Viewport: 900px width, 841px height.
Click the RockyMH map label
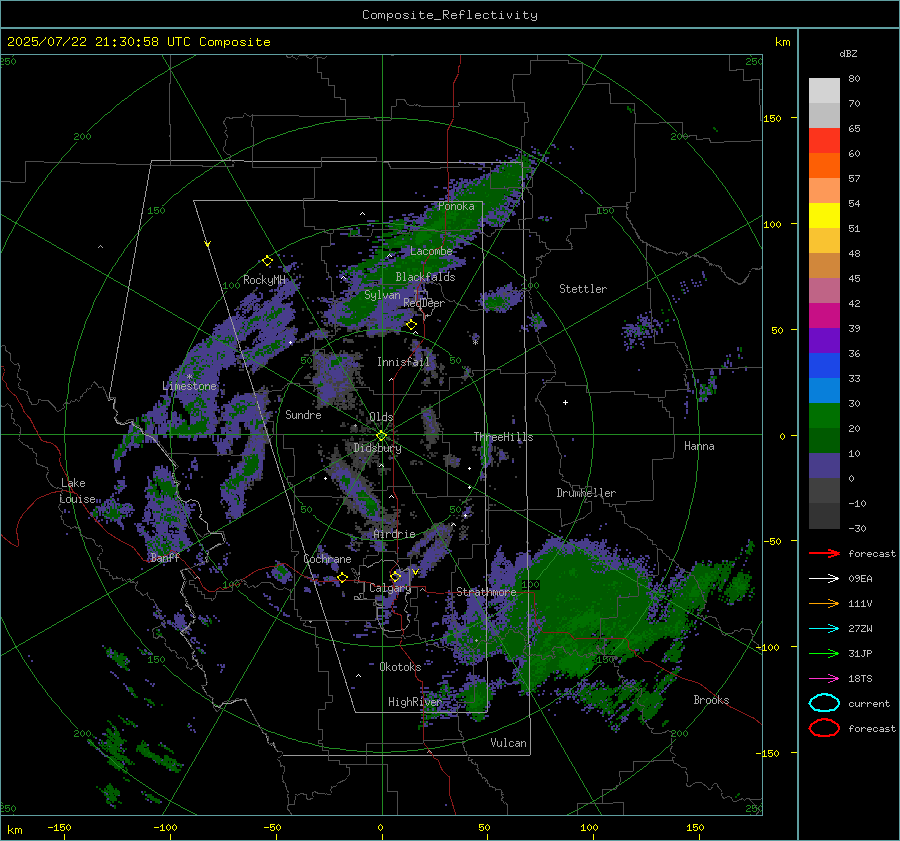point(264,280)
